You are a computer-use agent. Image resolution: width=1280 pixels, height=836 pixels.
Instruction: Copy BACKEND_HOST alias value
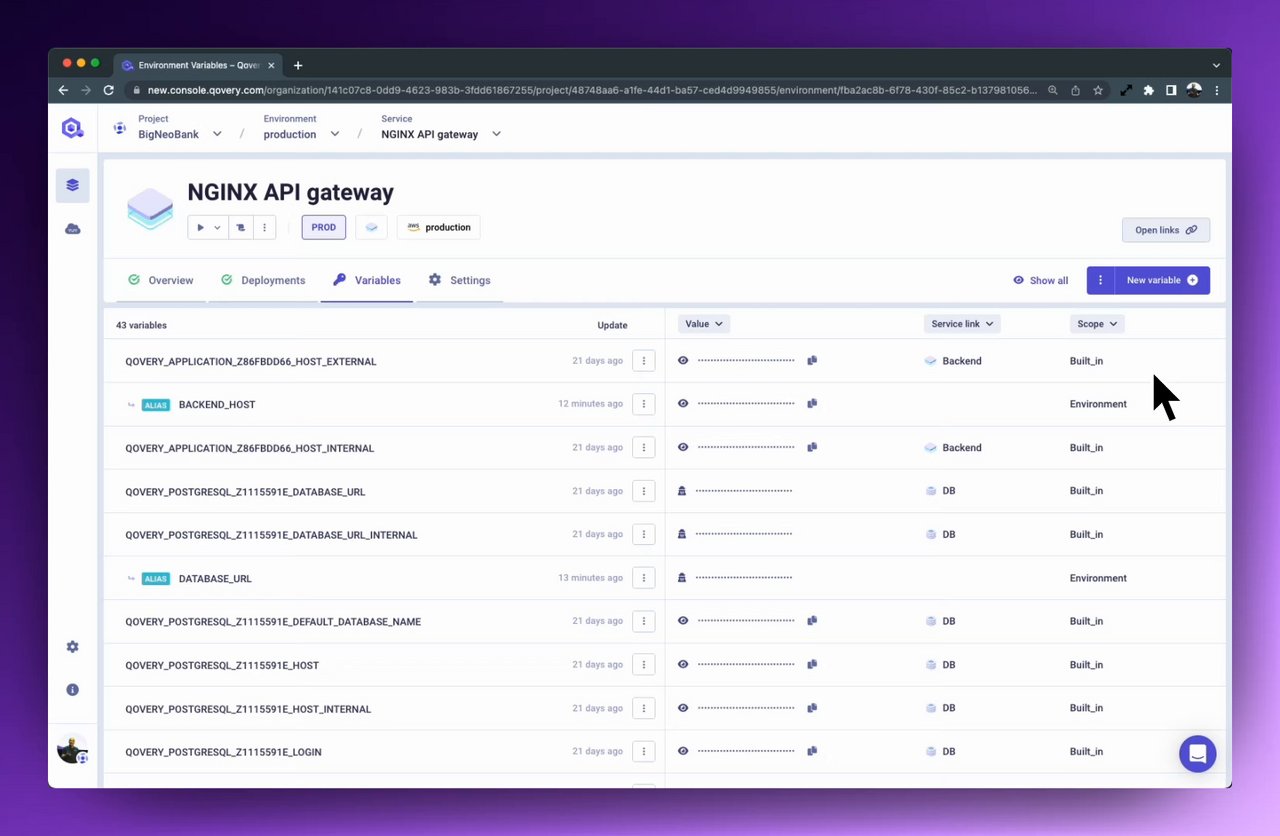point(812,404)
